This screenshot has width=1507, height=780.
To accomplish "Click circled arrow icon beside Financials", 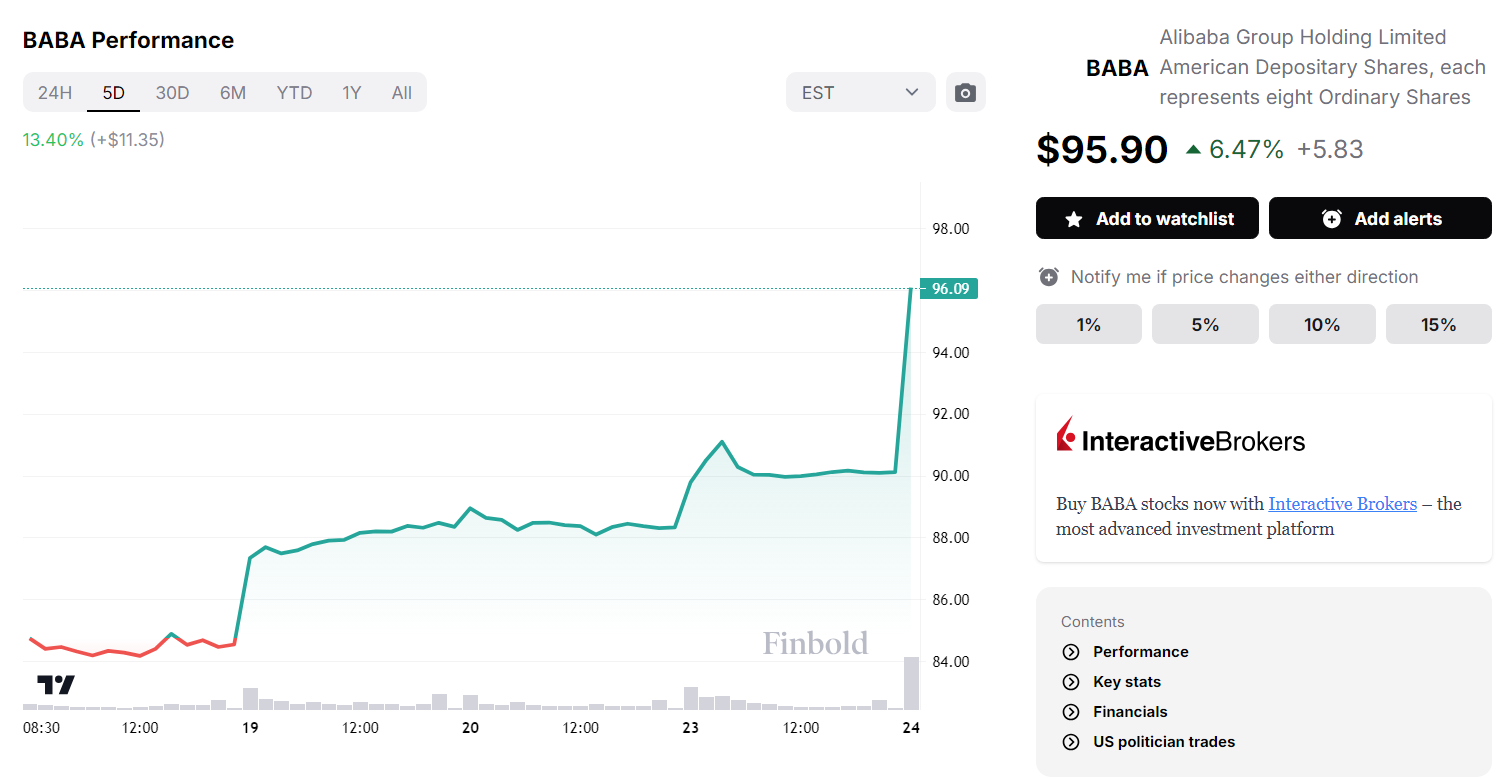I will [x=1071, y=712].
